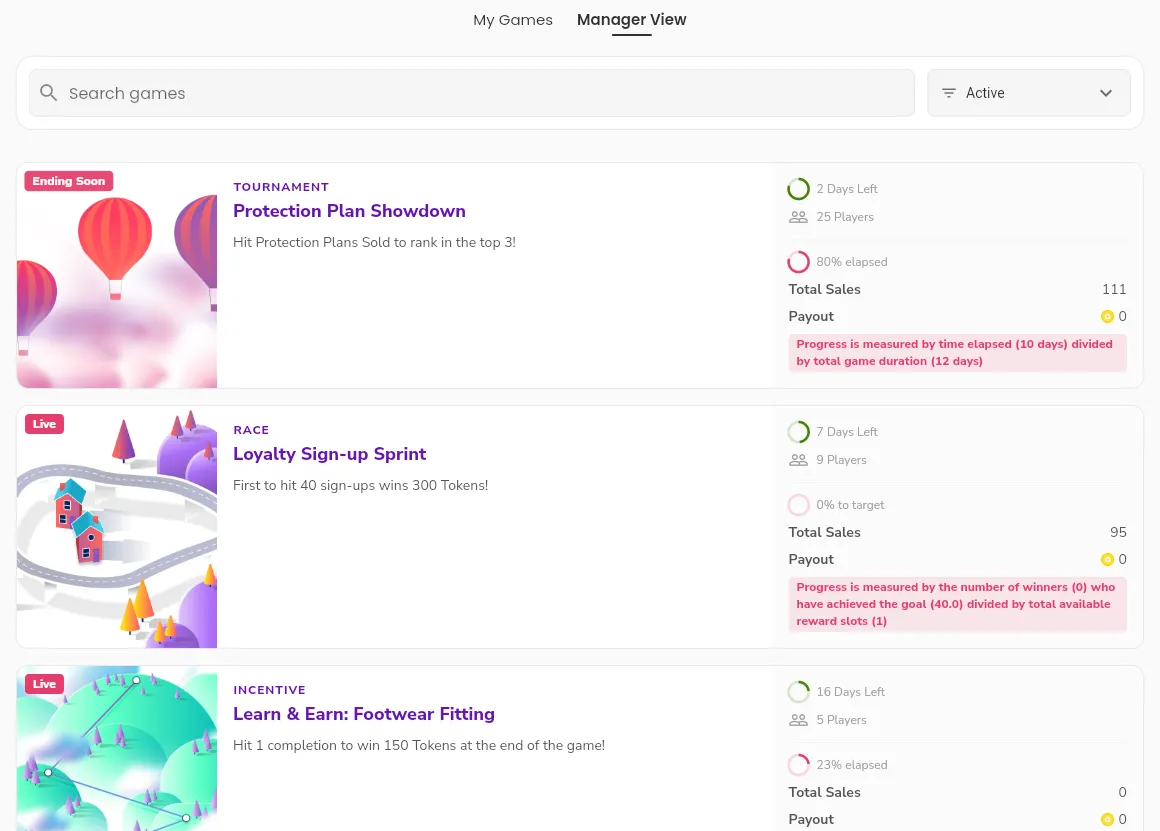
Task: Click the Footwear Fitting Payout coin icon
Action: tap(1107, 819)
